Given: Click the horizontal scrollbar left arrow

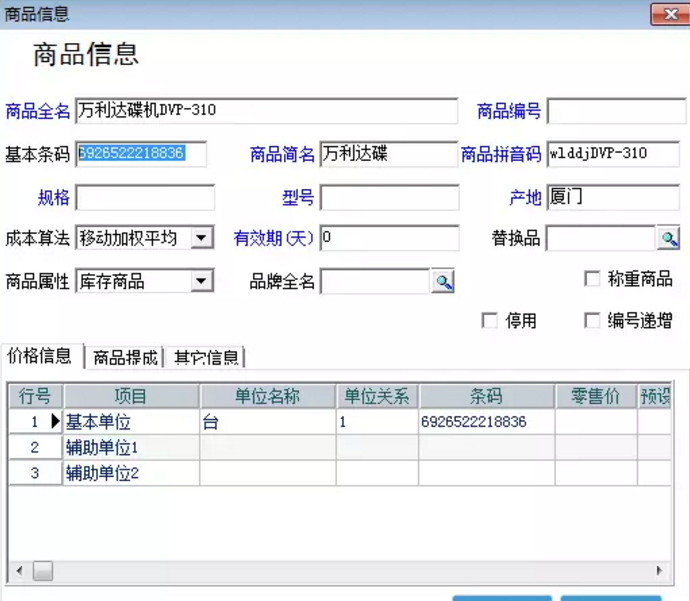Looking at the screenshot, I should point(19,571).
